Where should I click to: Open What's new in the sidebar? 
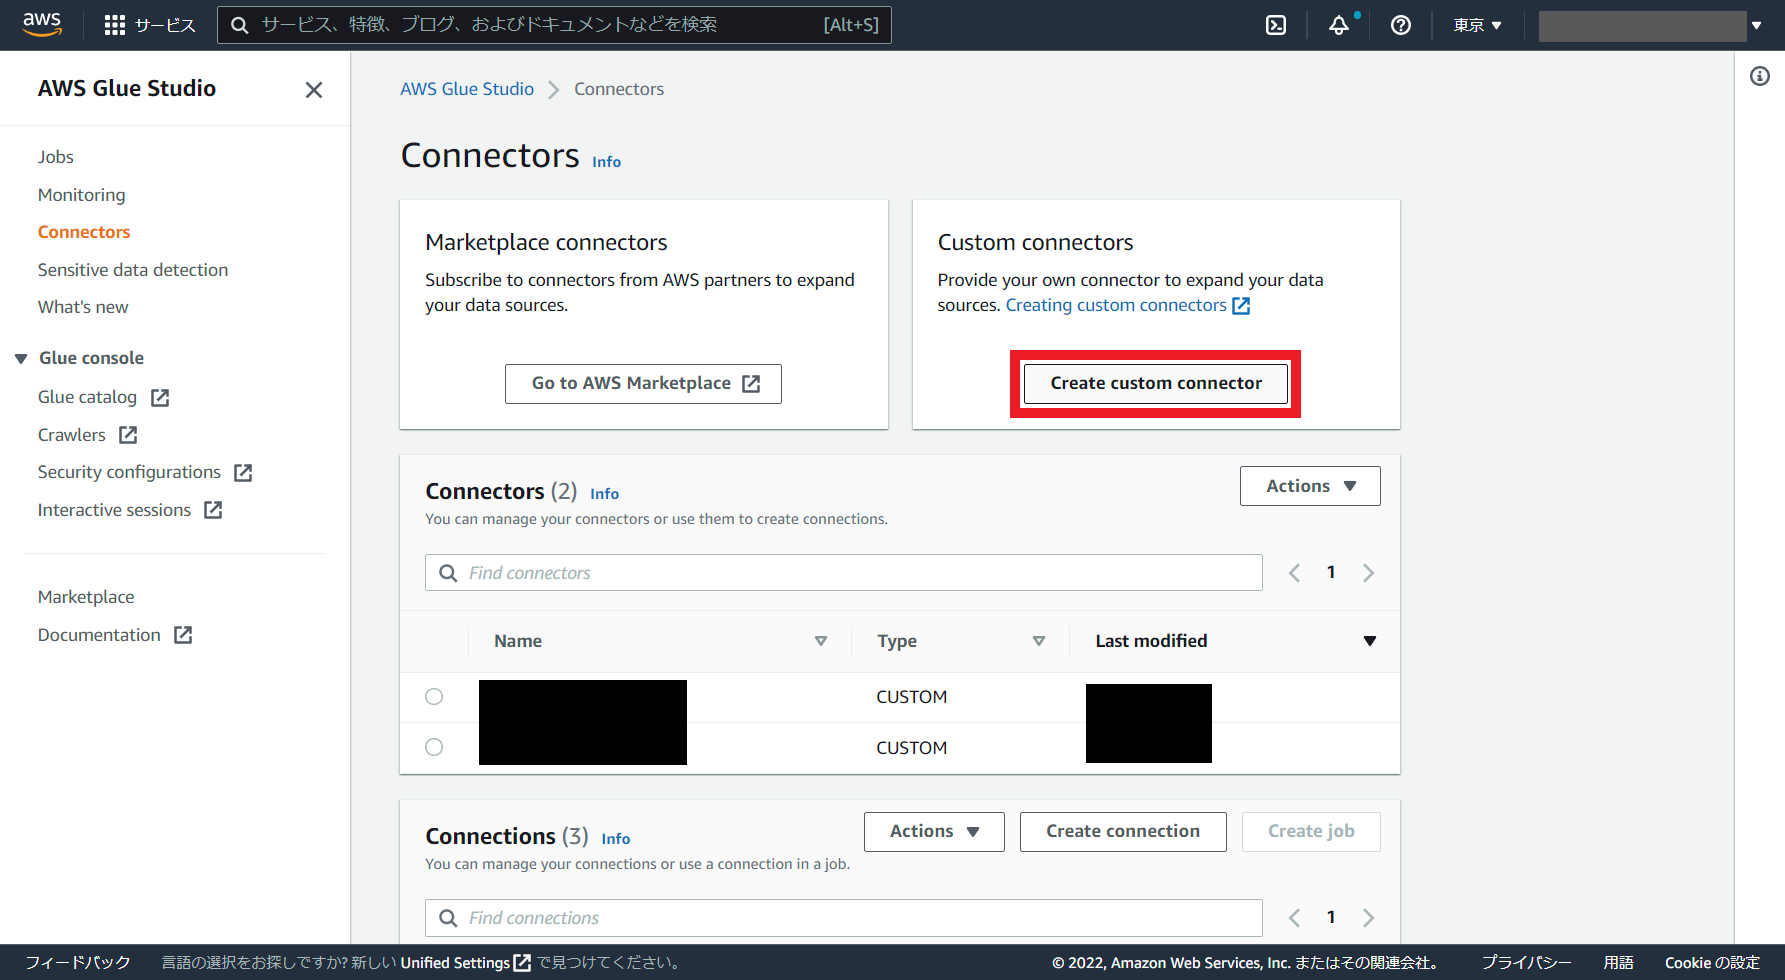(x=83, y=307)
